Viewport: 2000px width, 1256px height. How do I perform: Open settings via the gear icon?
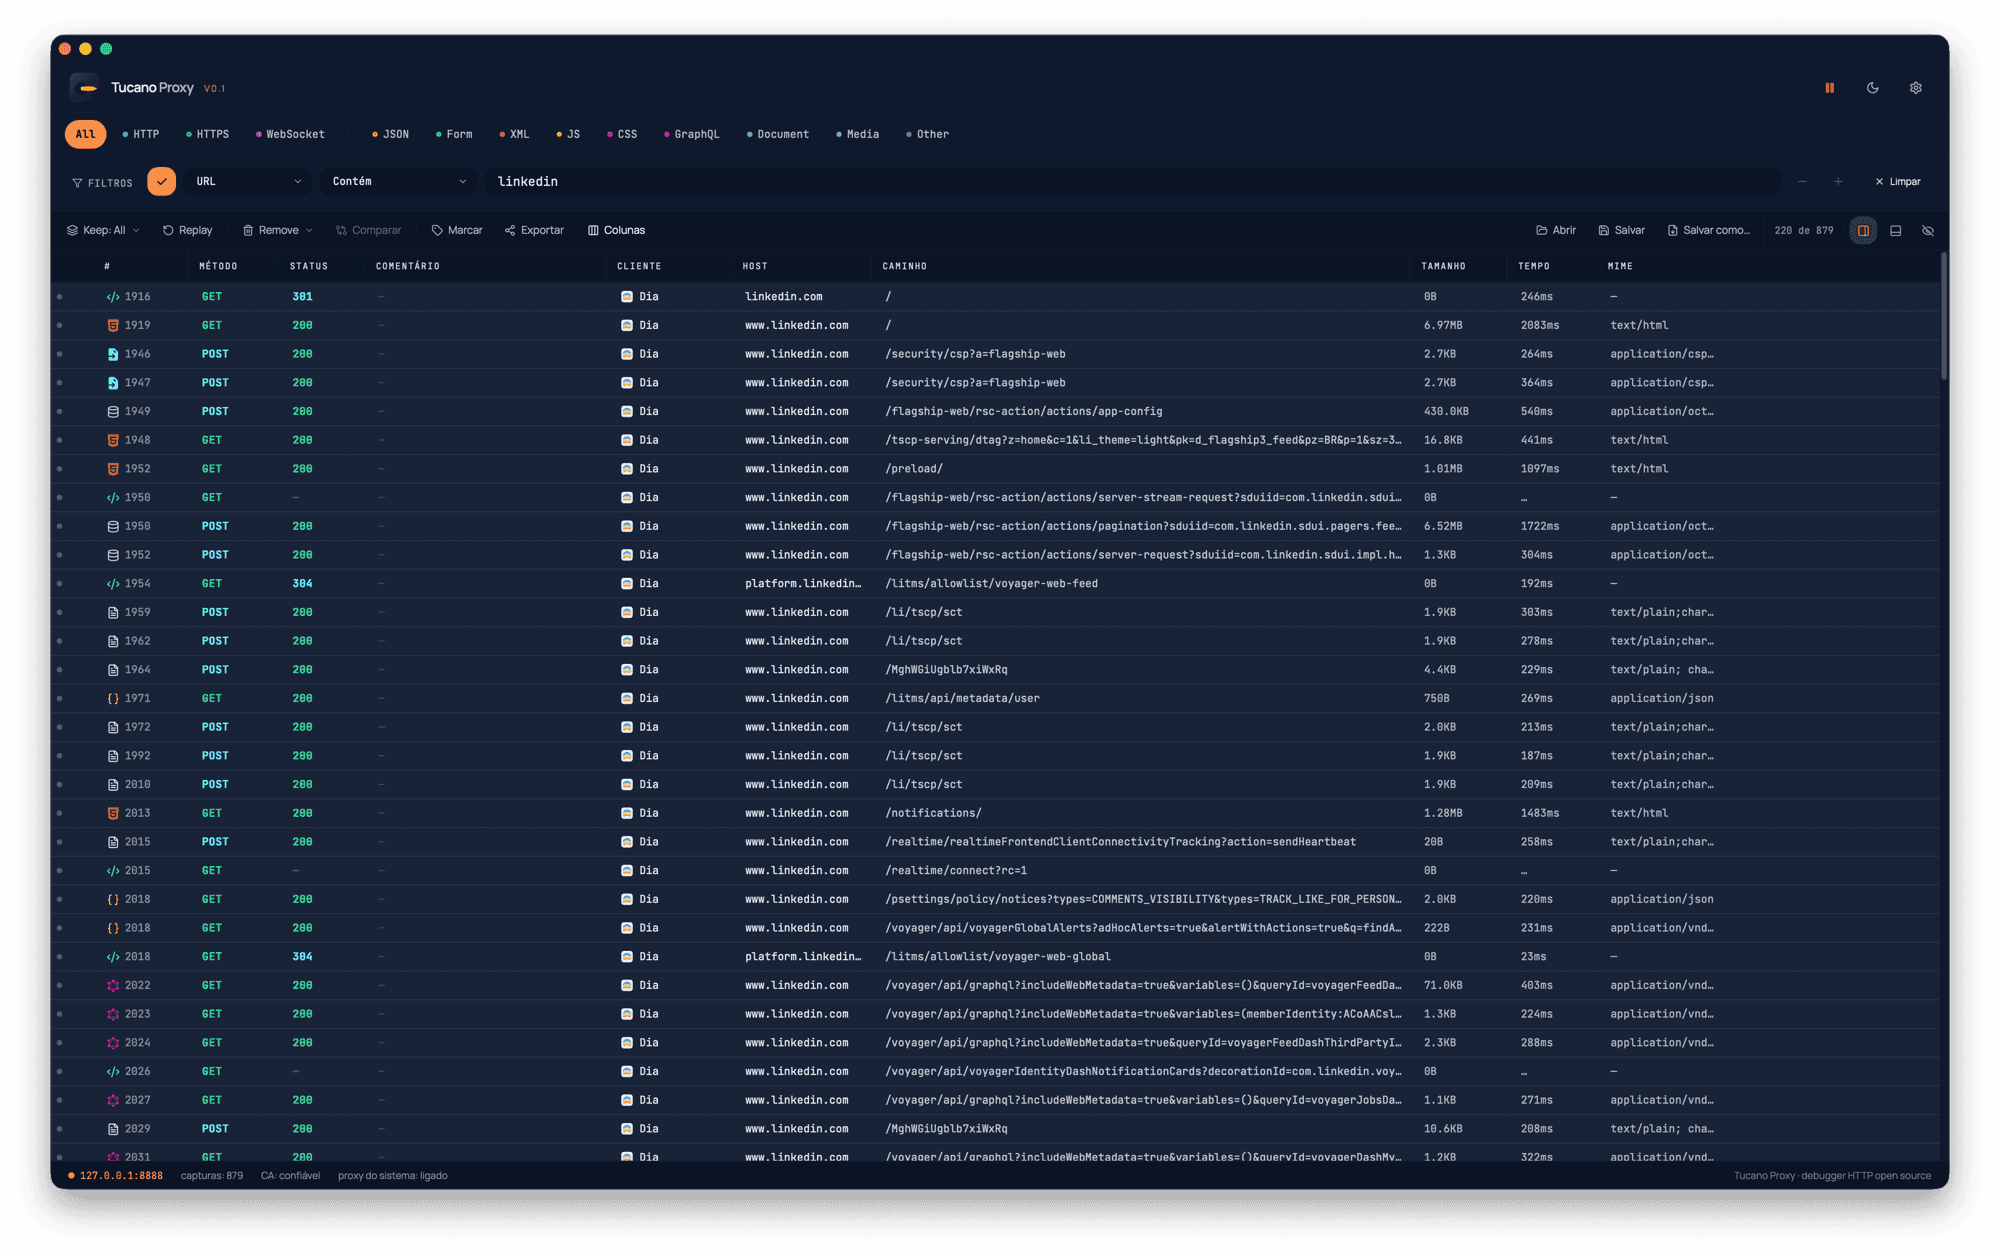point(1915,88)
